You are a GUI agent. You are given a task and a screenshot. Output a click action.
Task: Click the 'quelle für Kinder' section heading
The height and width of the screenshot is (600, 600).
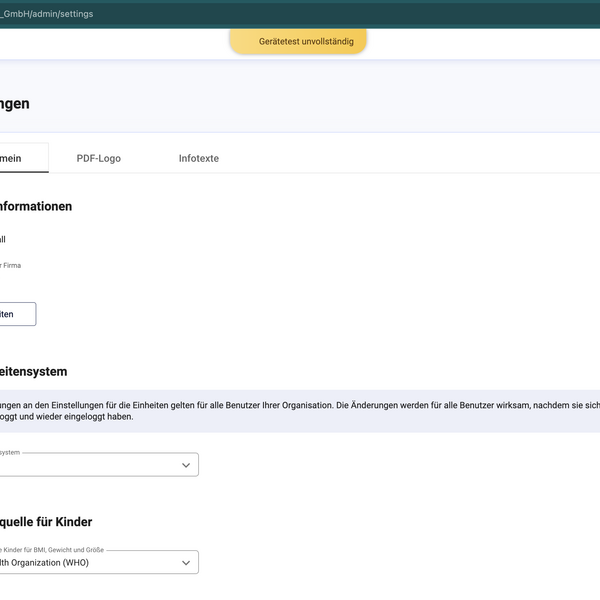(46, 522)
